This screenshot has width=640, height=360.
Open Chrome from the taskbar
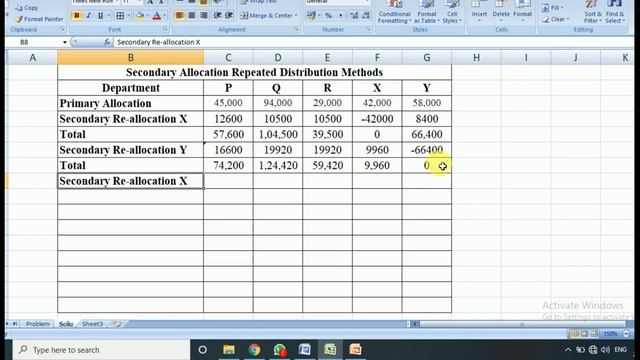point(254,350)
